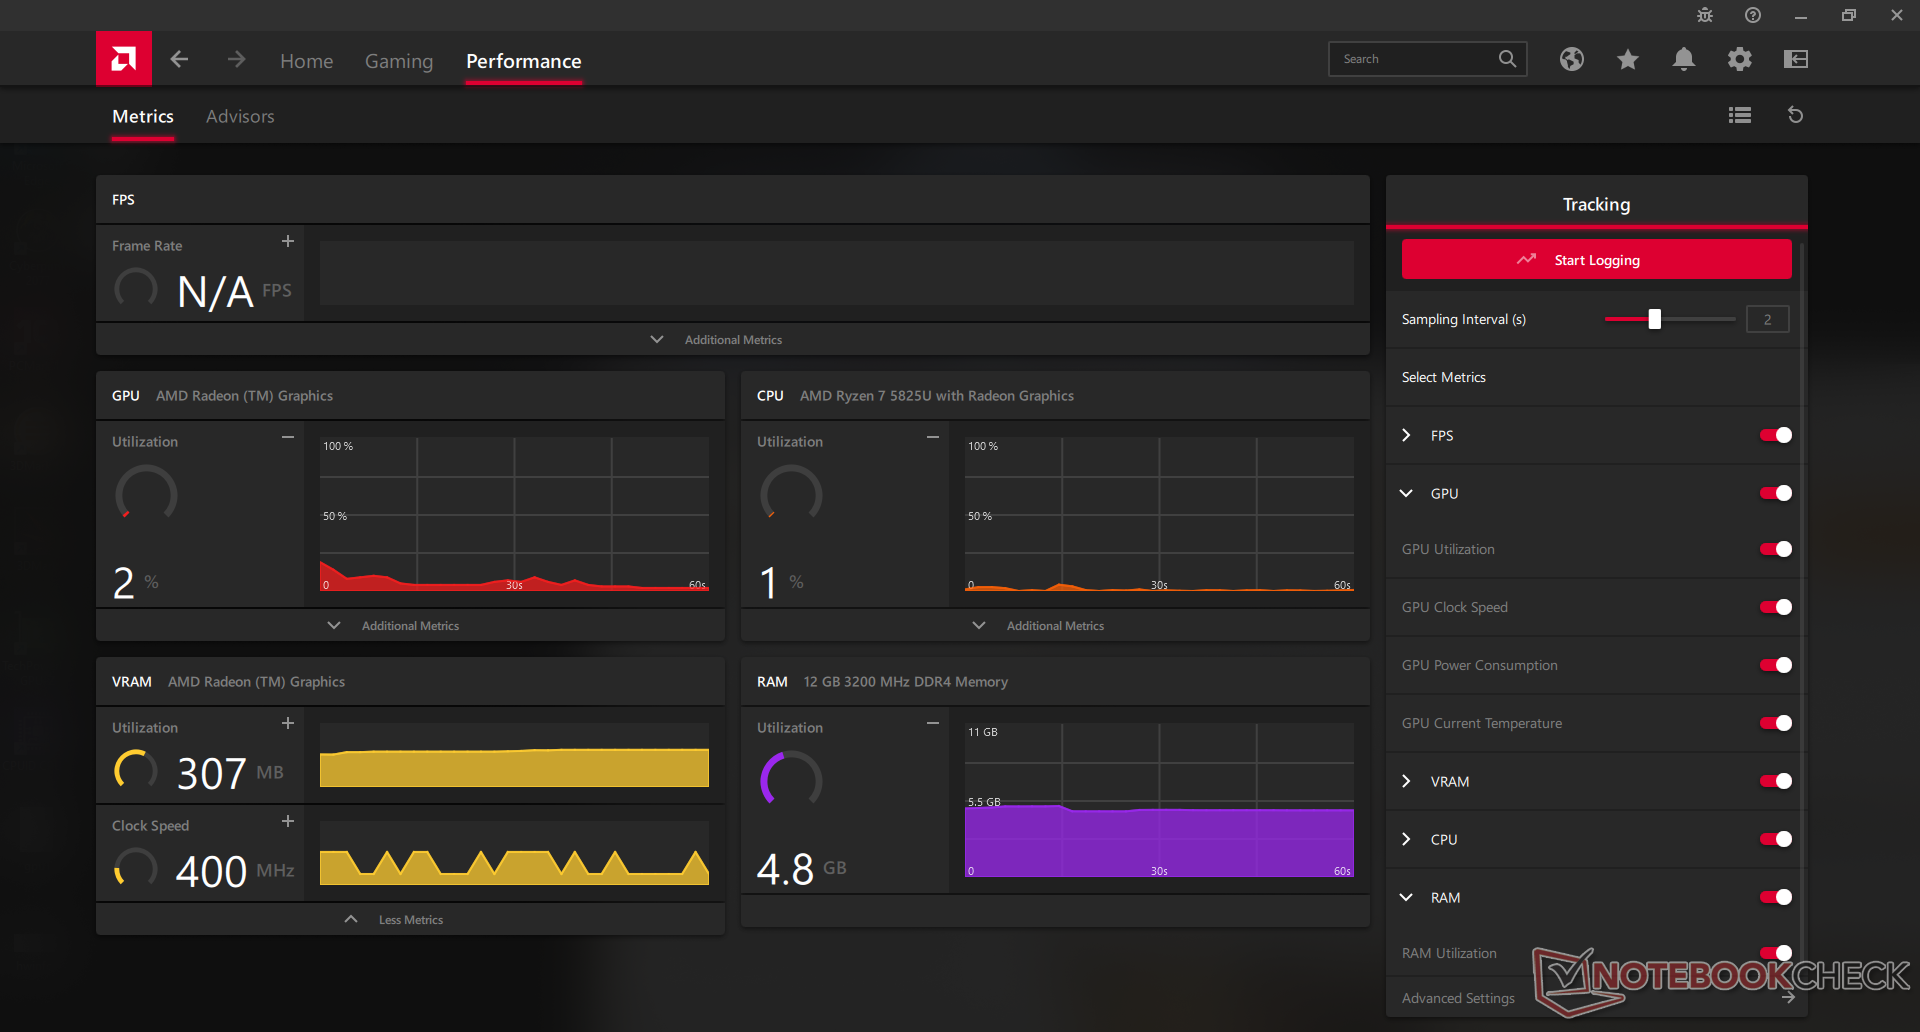Open the web browser globe icon
1920x1032 pixels.
point(1571,60)
